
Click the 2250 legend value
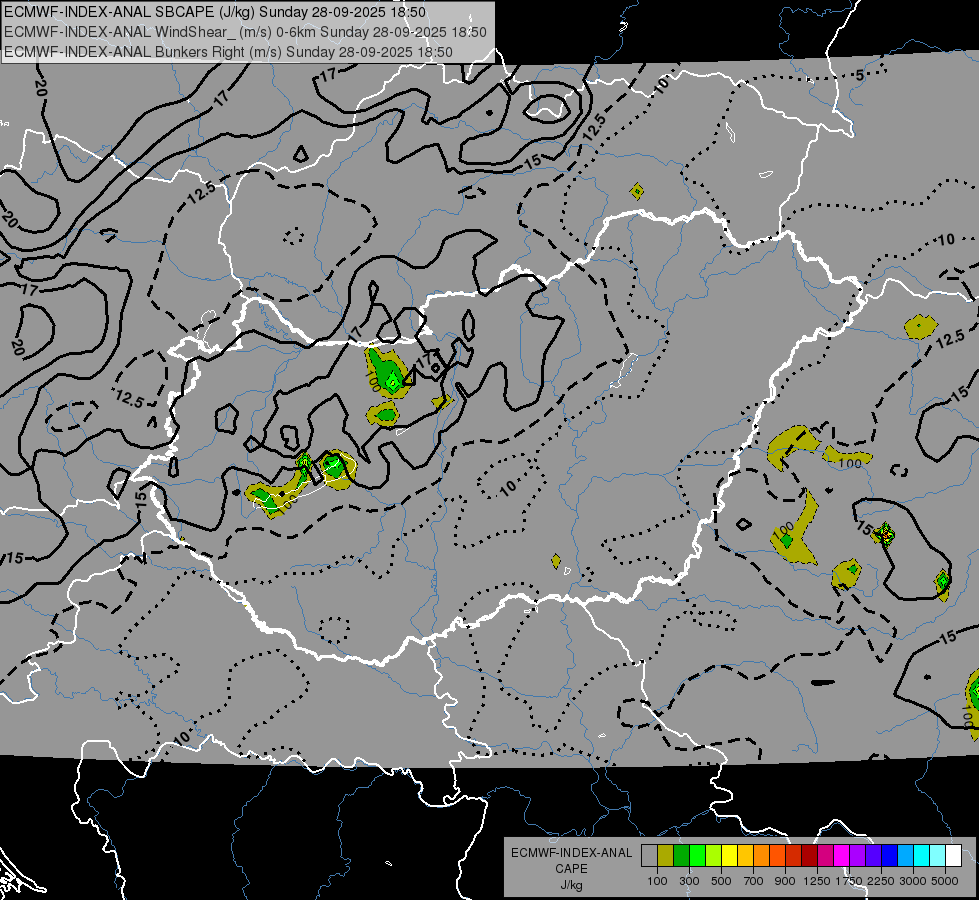[881, 881]
